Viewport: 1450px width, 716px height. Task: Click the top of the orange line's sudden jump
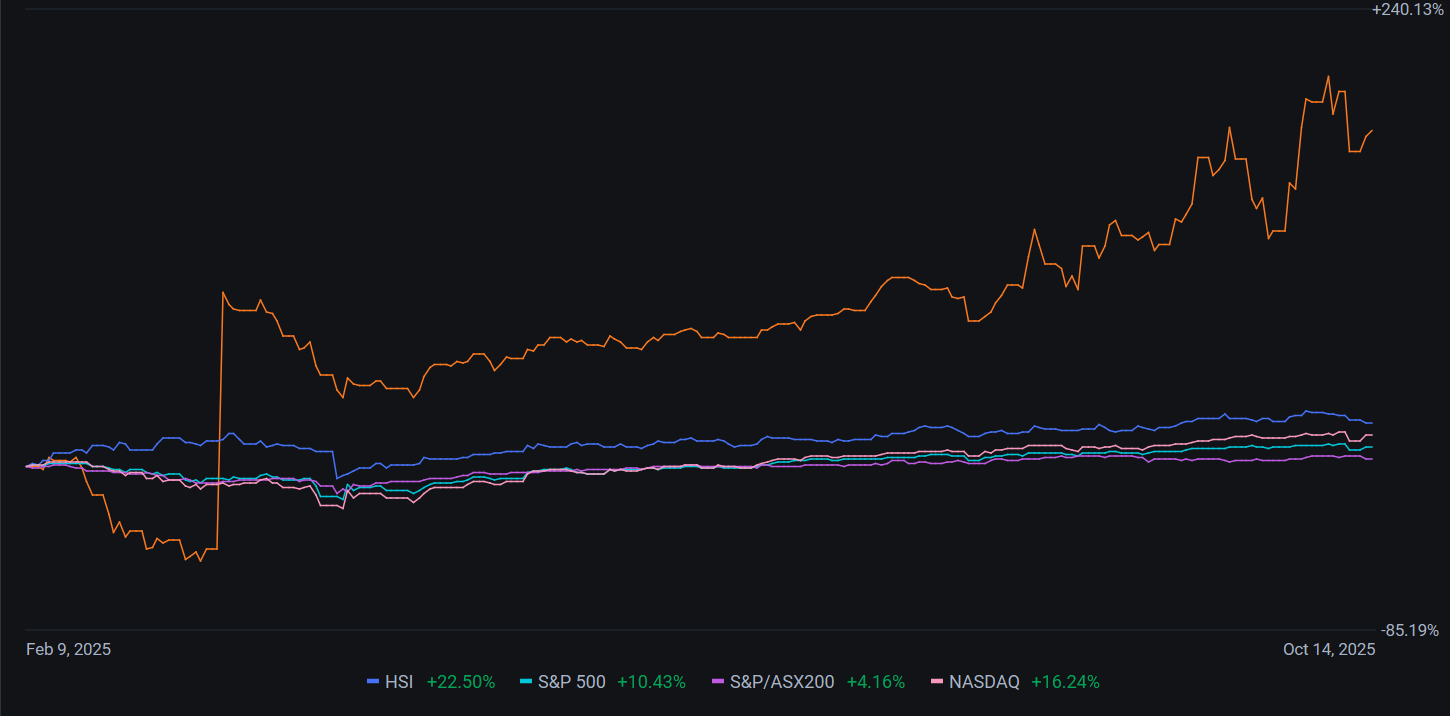pos(222,292)
